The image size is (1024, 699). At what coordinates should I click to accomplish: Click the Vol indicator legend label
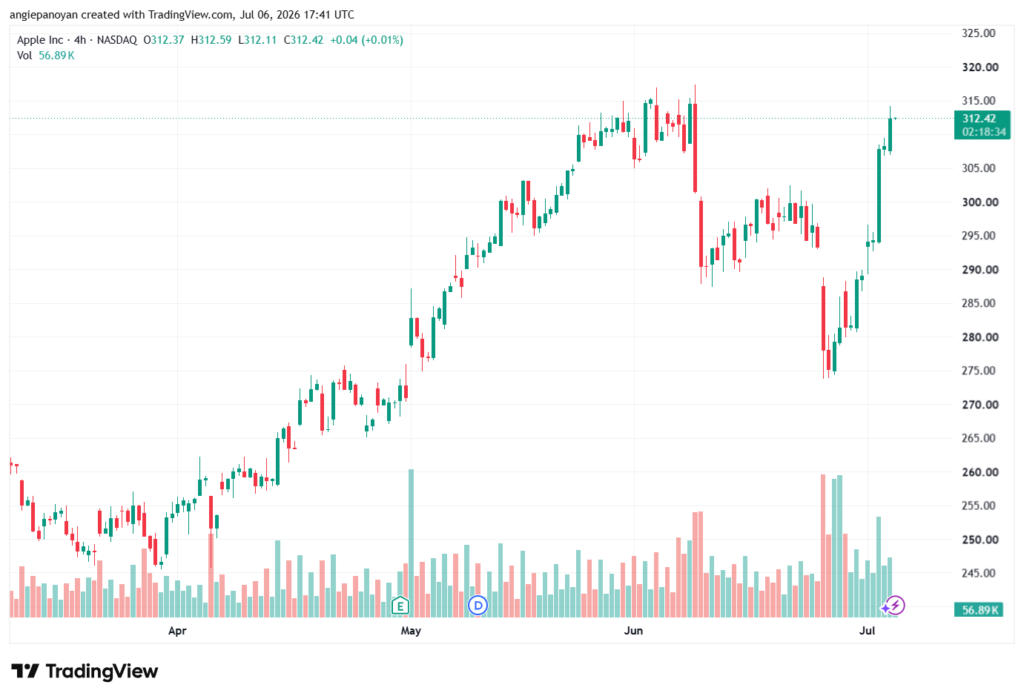(x=24, y=56)
